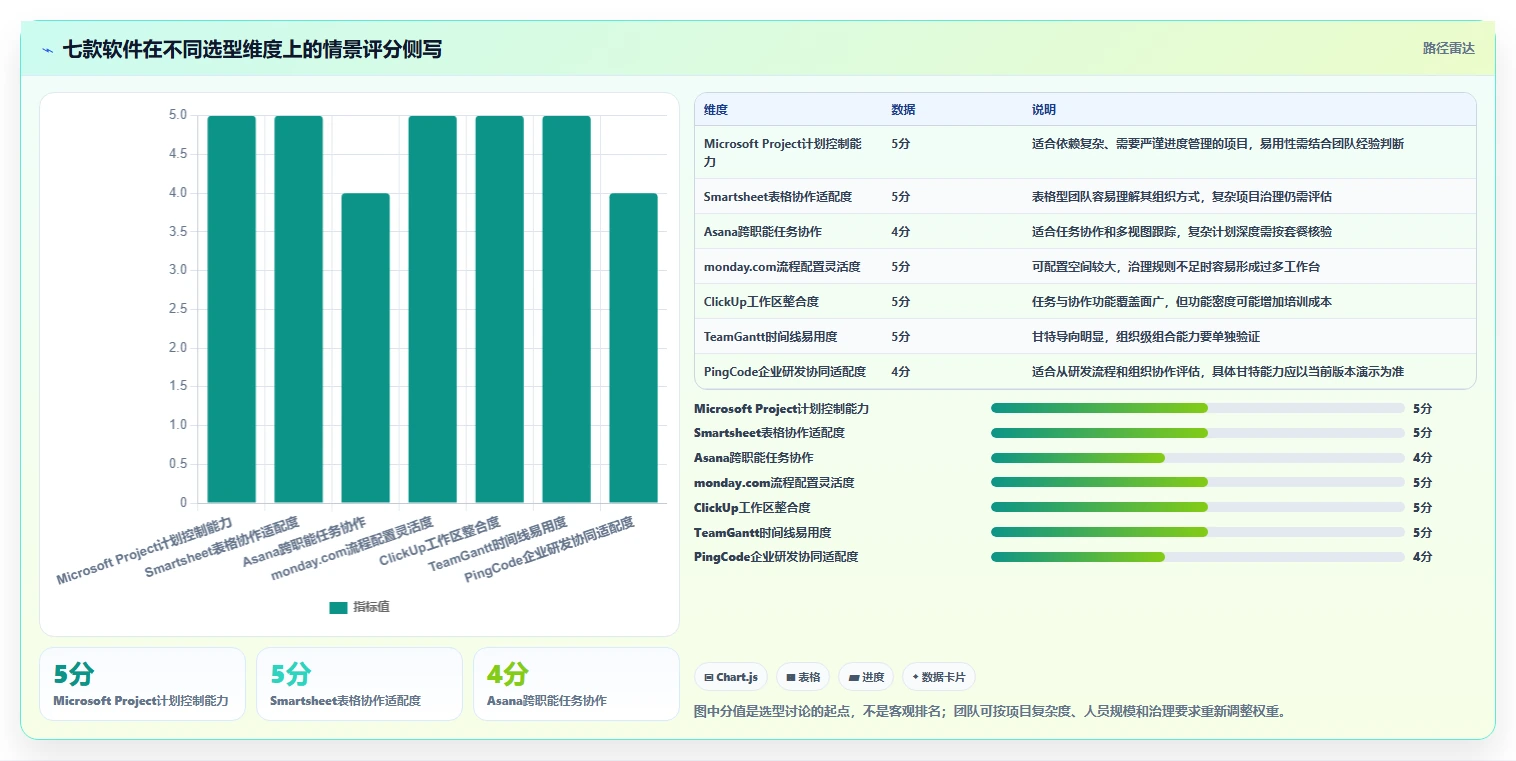Click the 4分 score in the Asana table row
Viewport: 1516px width, 761px height.
(901, 232)
